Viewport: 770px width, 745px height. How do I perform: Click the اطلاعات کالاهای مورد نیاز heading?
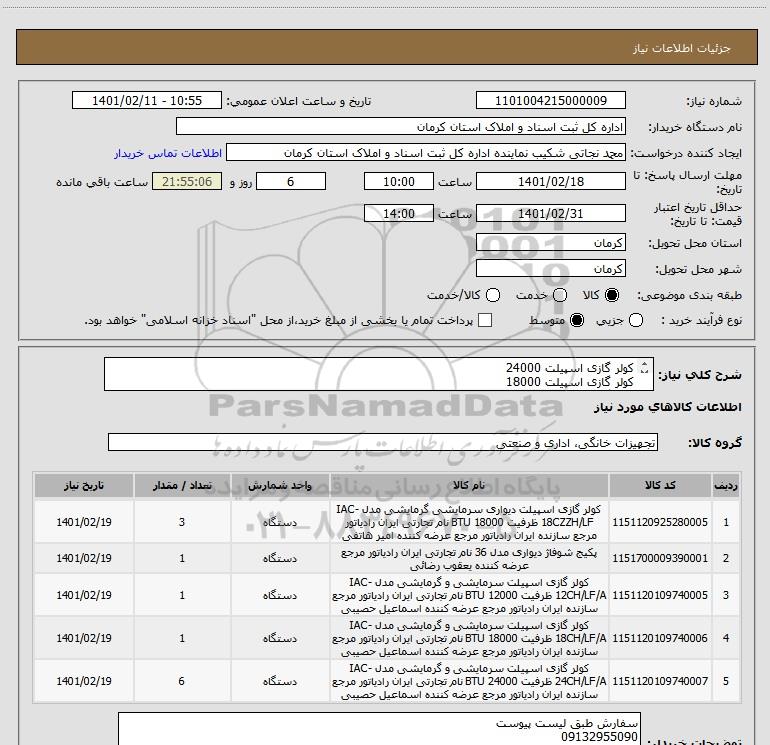[667, 407]
